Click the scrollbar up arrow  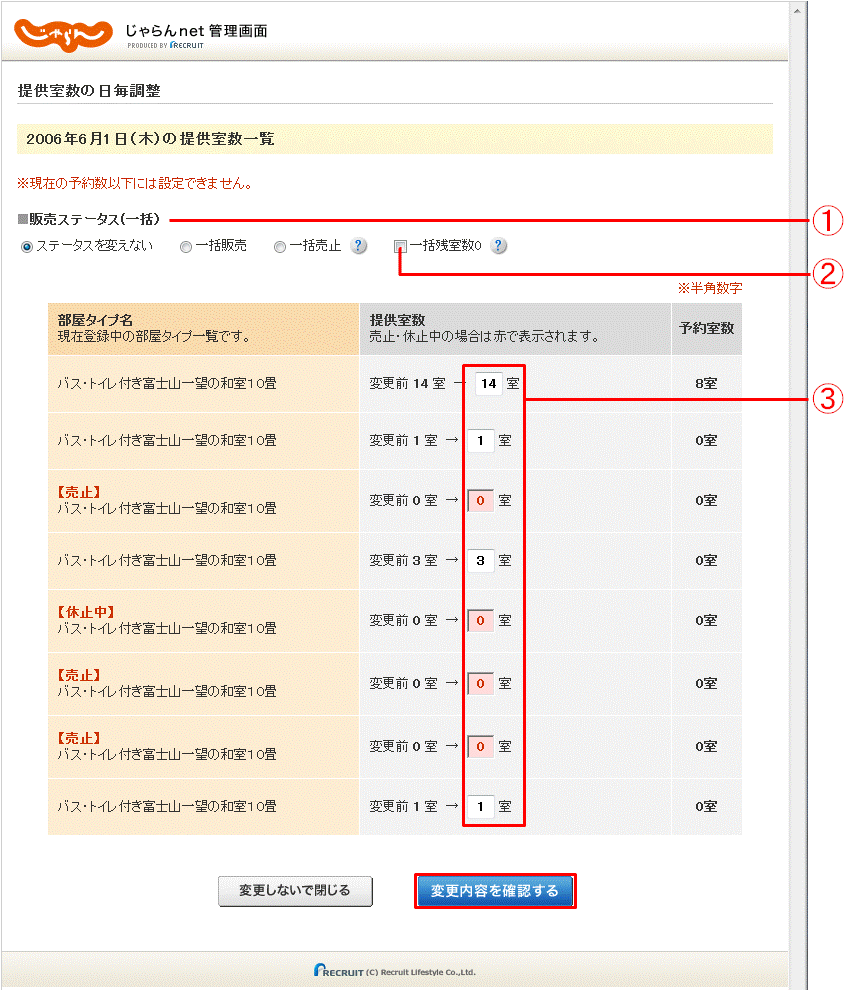click(x=797, y=9)
